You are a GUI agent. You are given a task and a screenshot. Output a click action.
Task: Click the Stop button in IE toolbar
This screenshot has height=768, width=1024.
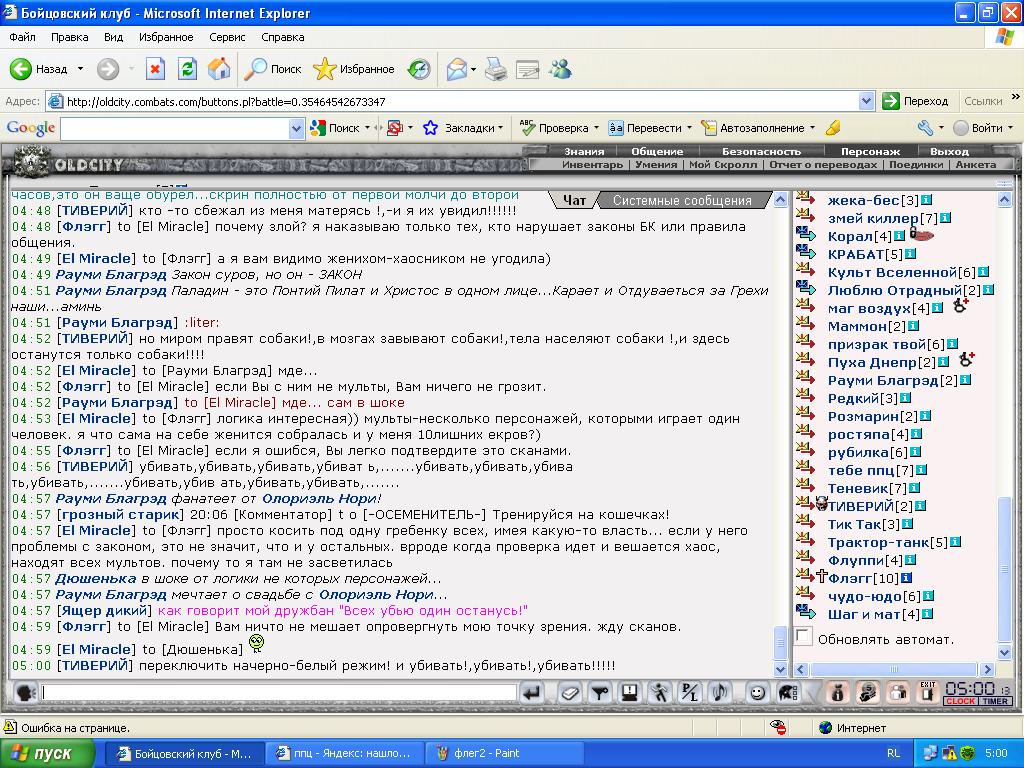click(x=155, y=69)
